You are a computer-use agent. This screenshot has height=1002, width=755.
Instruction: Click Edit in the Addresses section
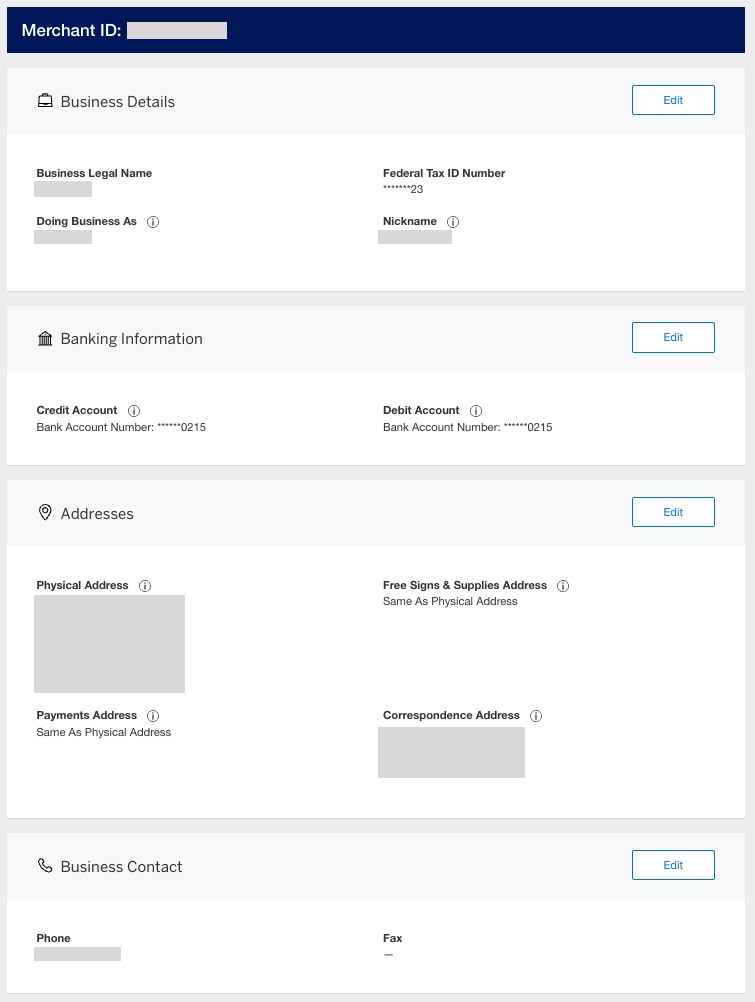coord(673,511)
